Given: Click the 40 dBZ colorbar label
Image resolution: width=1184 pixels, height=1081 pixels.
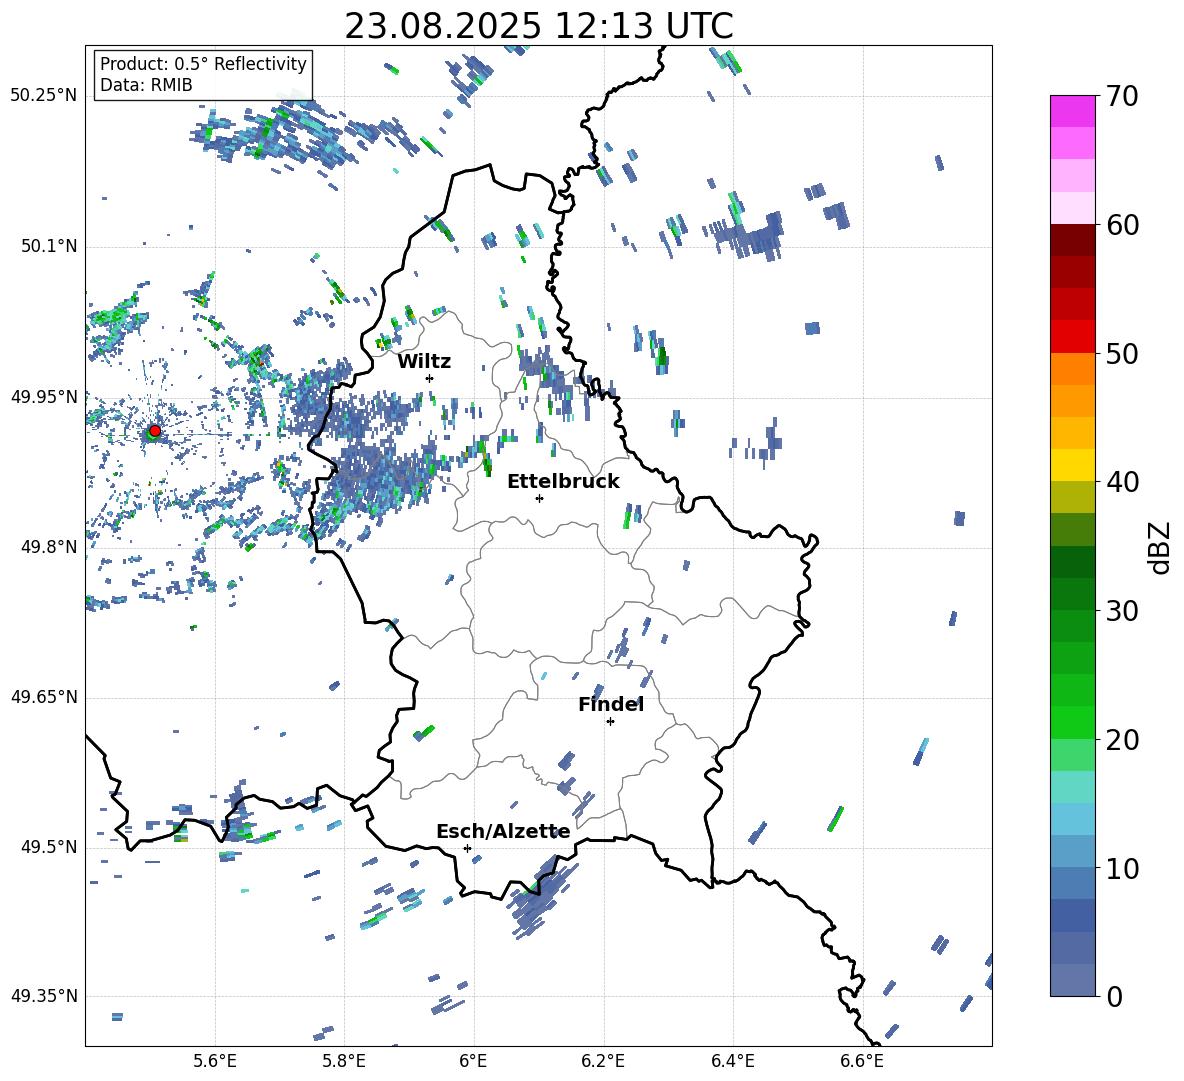Looking at the screenshot, I should 1122,482.
